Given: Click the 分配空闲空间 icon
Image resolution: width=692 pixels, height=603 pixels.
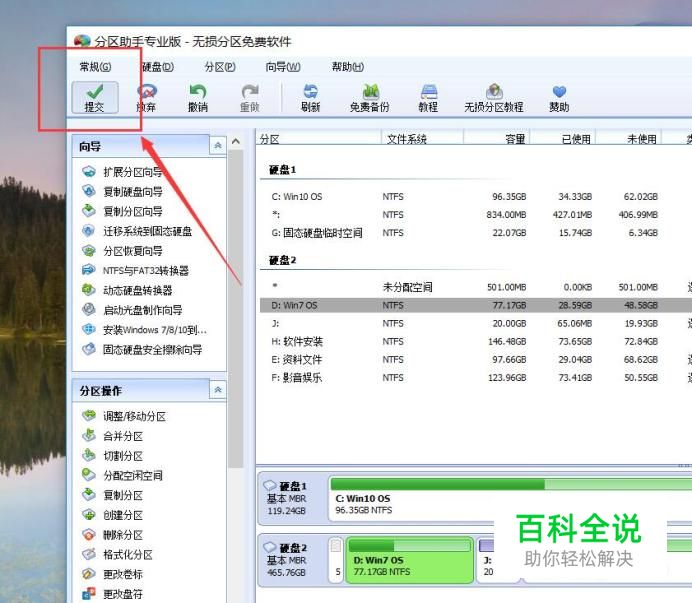Looking at the screenshot, I should 89,475.
